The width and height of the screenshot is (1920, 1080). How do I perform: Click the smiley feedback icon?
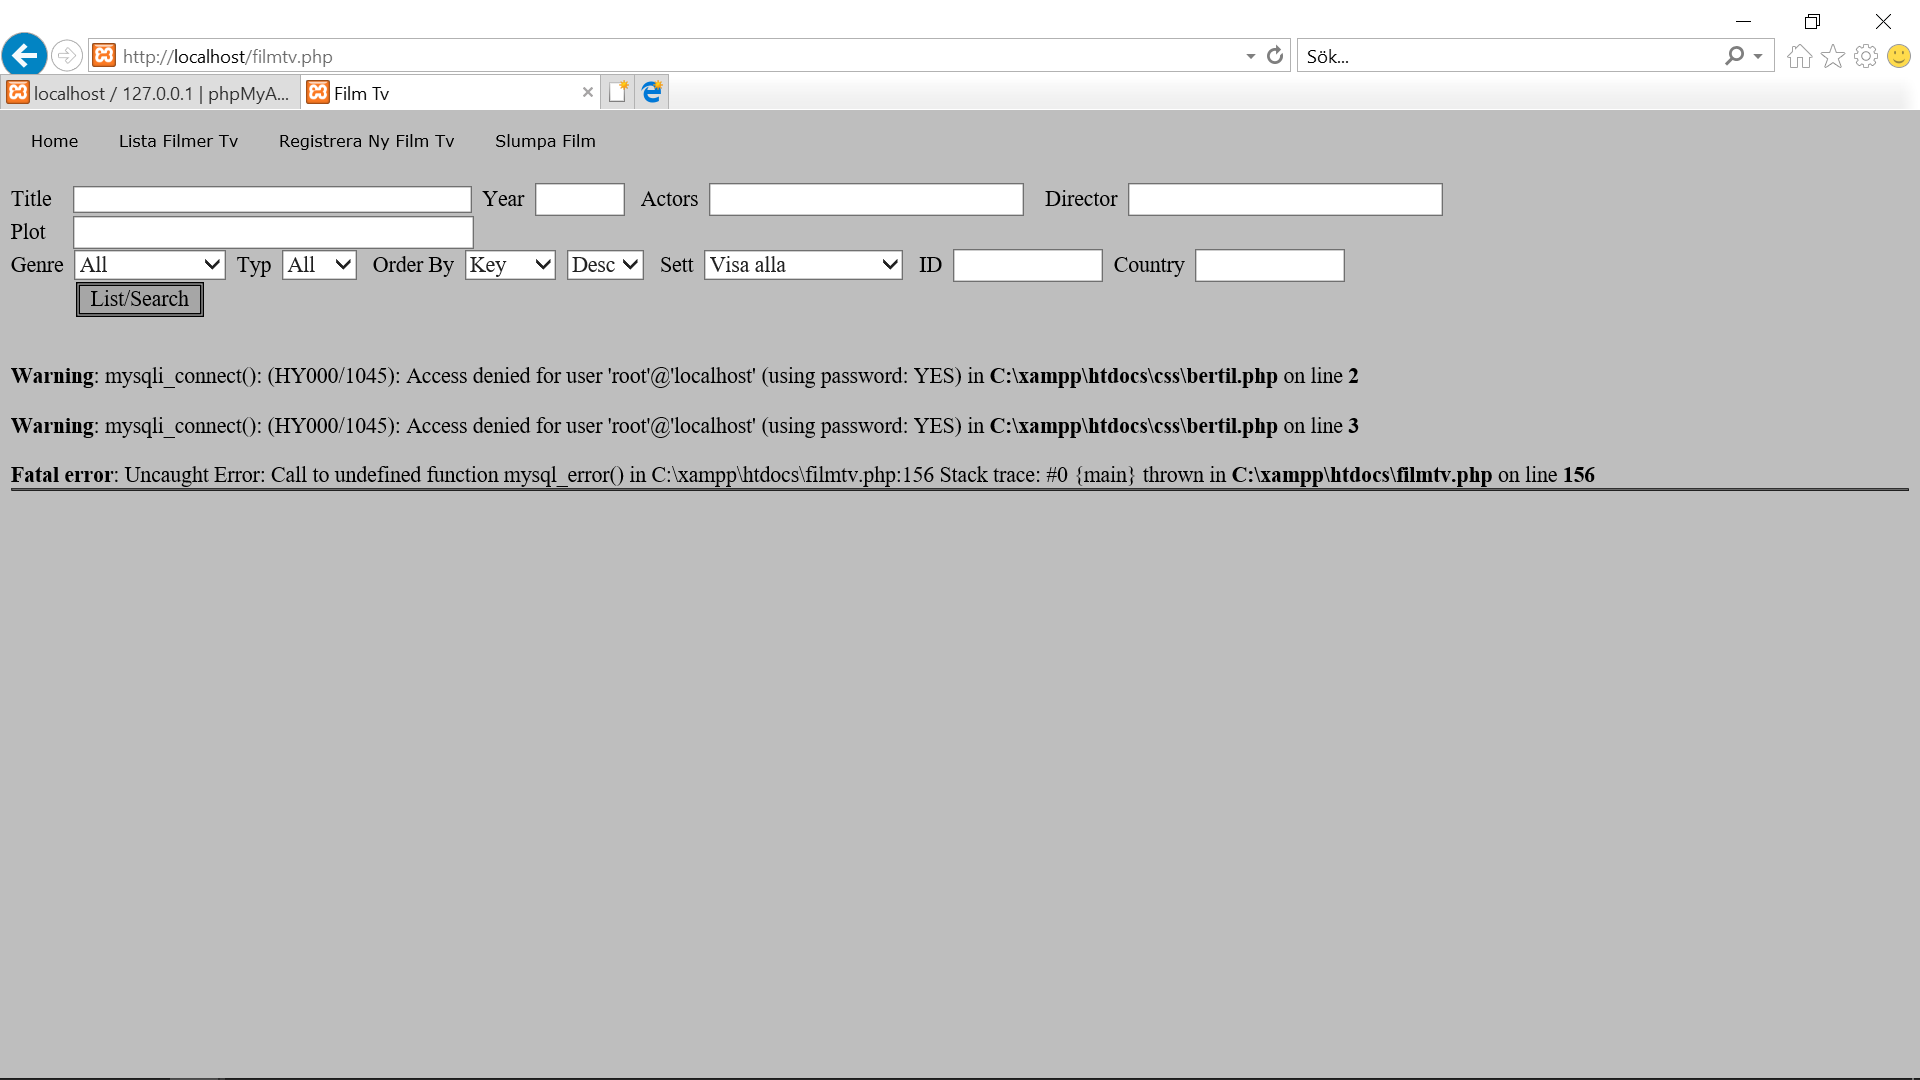pos(1898,56)
